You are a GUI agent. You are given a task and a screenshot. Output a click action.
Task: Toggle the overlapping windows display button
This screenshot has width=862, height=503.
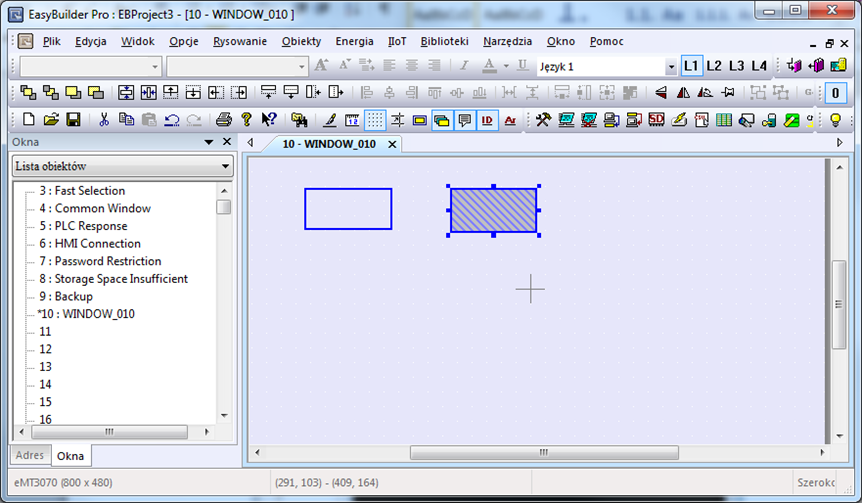pyautogui.click(x=442, y=120)
